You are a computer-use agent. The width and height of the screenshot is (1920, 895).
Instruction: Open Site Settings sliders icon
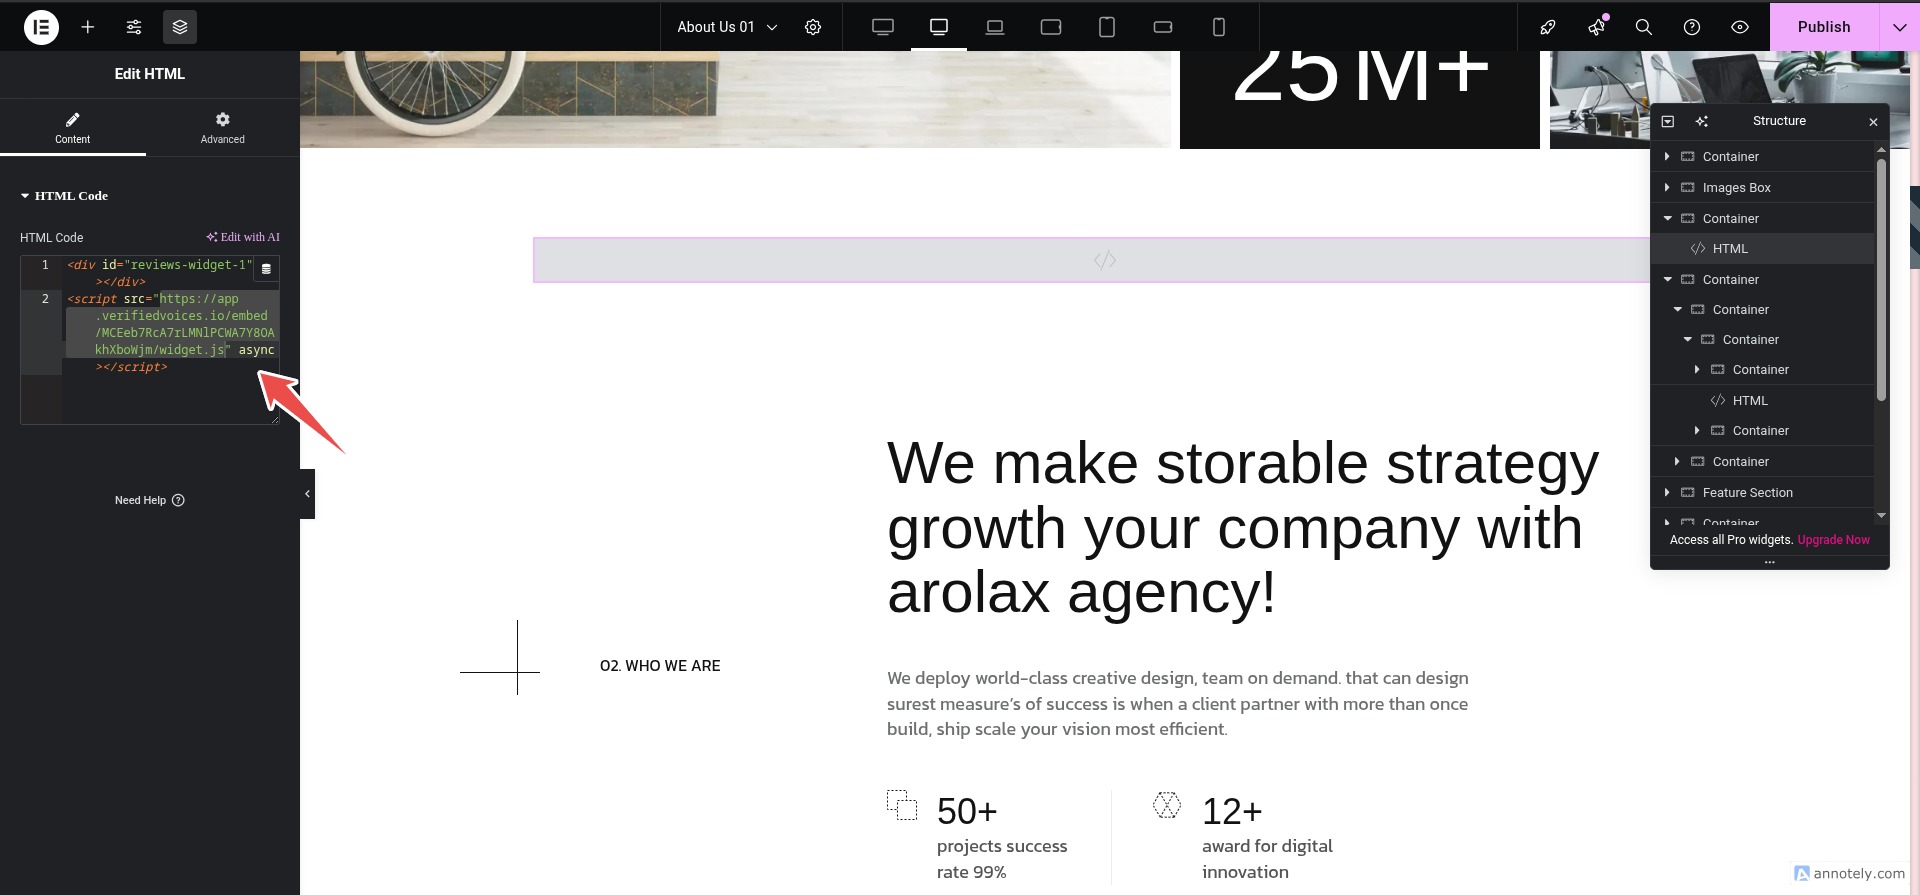(x=134, y=27)
